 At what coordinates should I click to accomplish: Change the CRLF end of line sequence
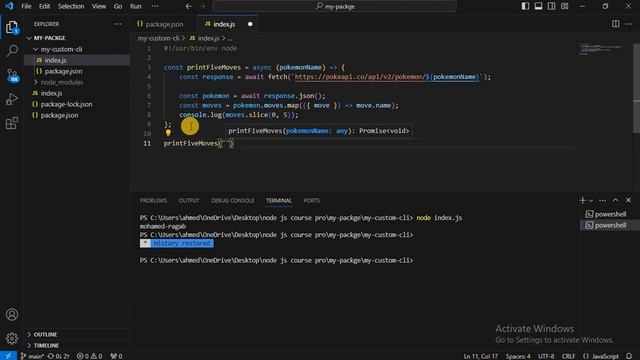(x=568, y=356)
